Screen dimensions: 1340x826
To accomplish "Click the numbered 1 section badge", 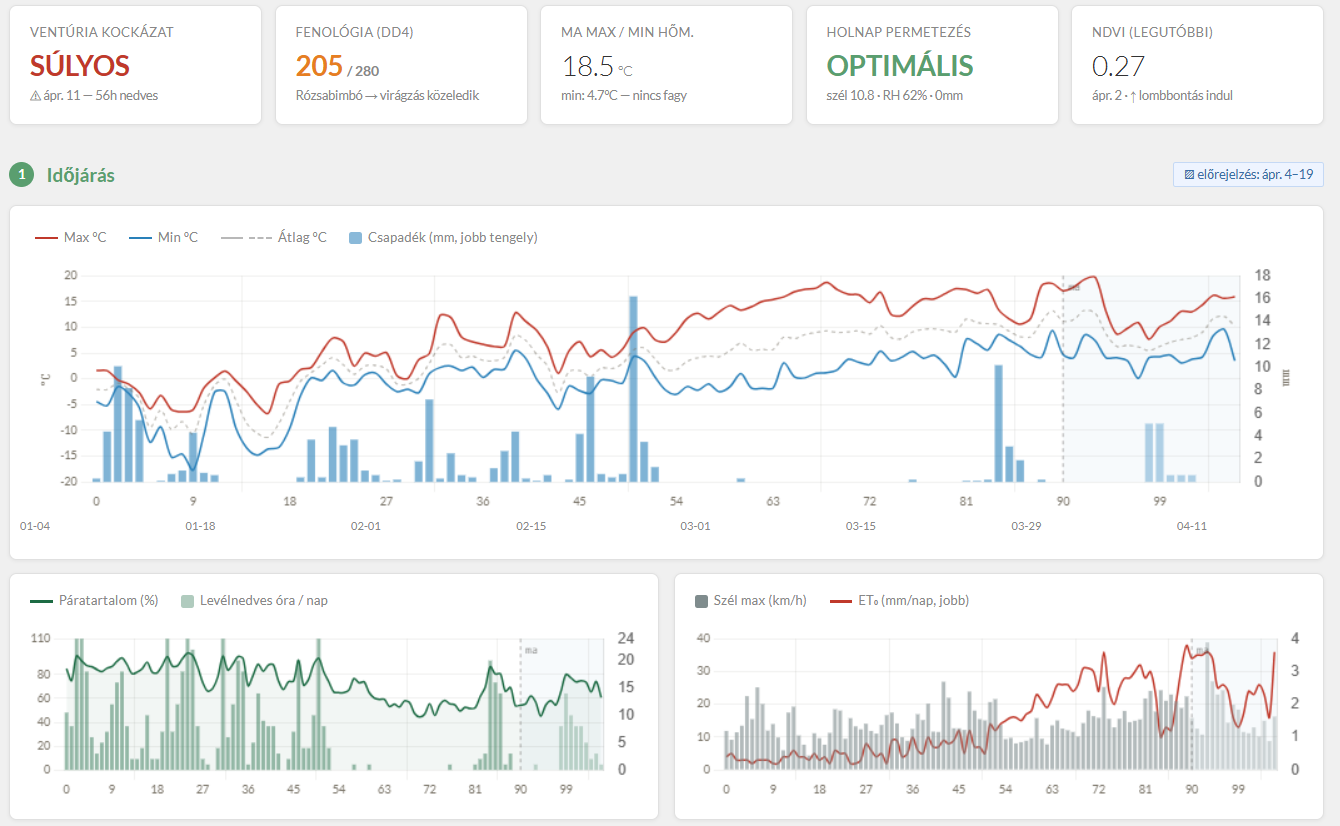I will tap(21, 175).
